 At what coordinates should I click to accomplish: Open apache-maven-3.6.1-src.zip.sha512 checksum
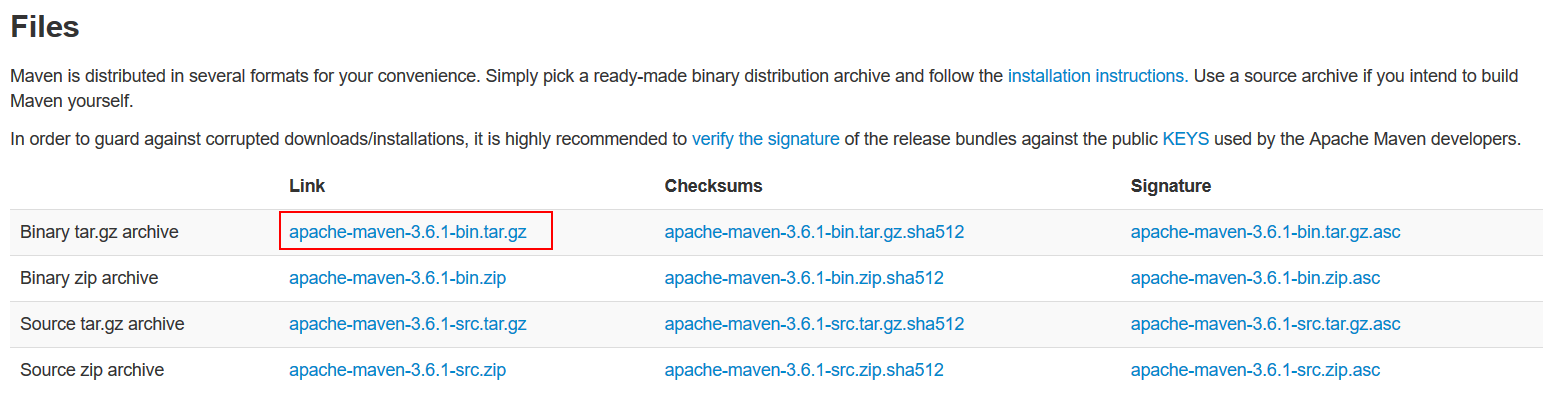tap(804, 370)
